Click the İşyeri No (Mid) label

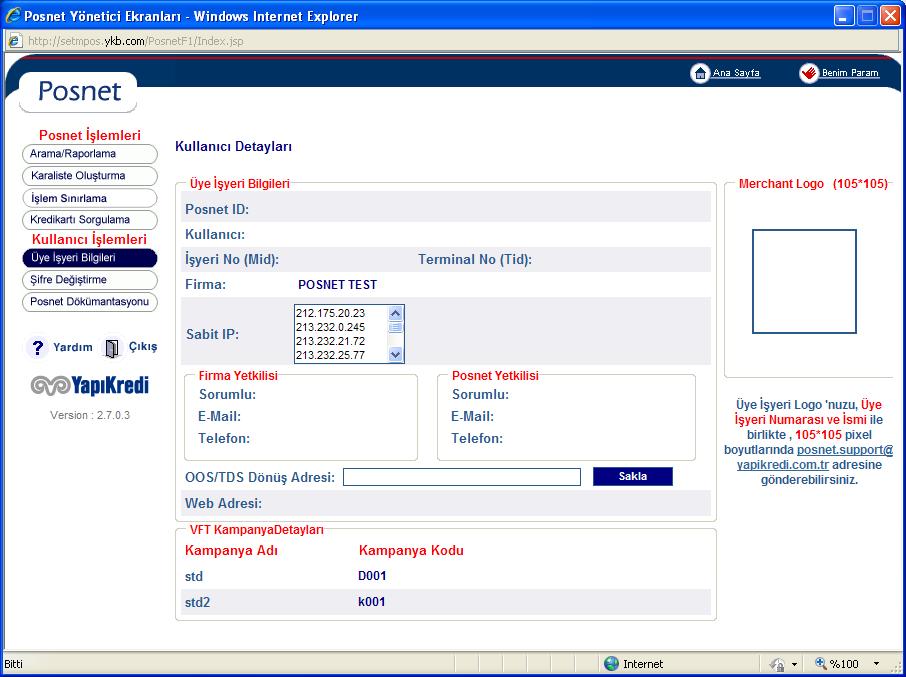tap(232, 260)
